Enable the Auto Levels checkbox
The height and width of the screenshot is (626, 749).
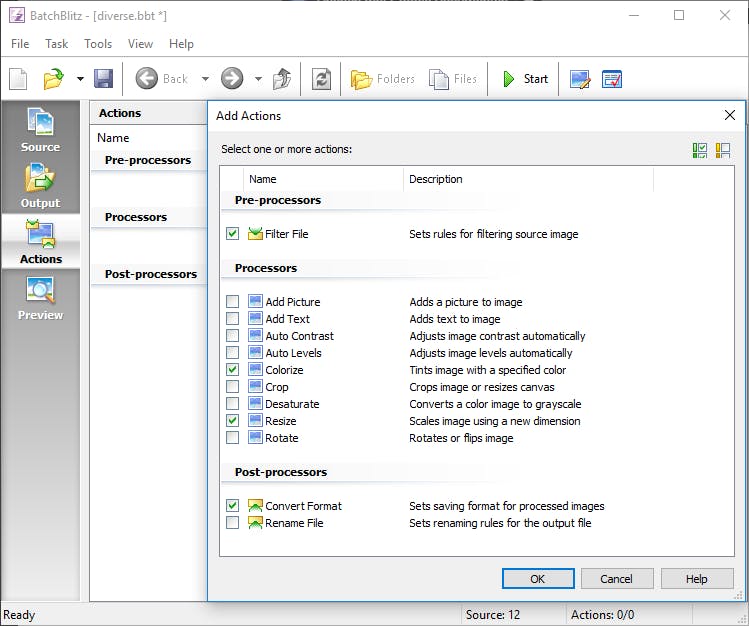point(232,353)
